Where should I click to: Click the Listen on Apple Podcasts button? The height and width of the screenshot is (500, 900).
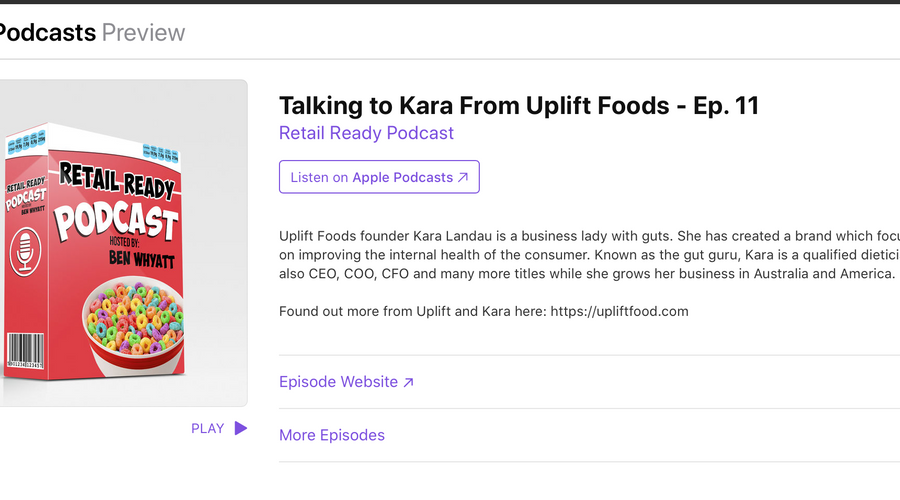tap(379, 177)
